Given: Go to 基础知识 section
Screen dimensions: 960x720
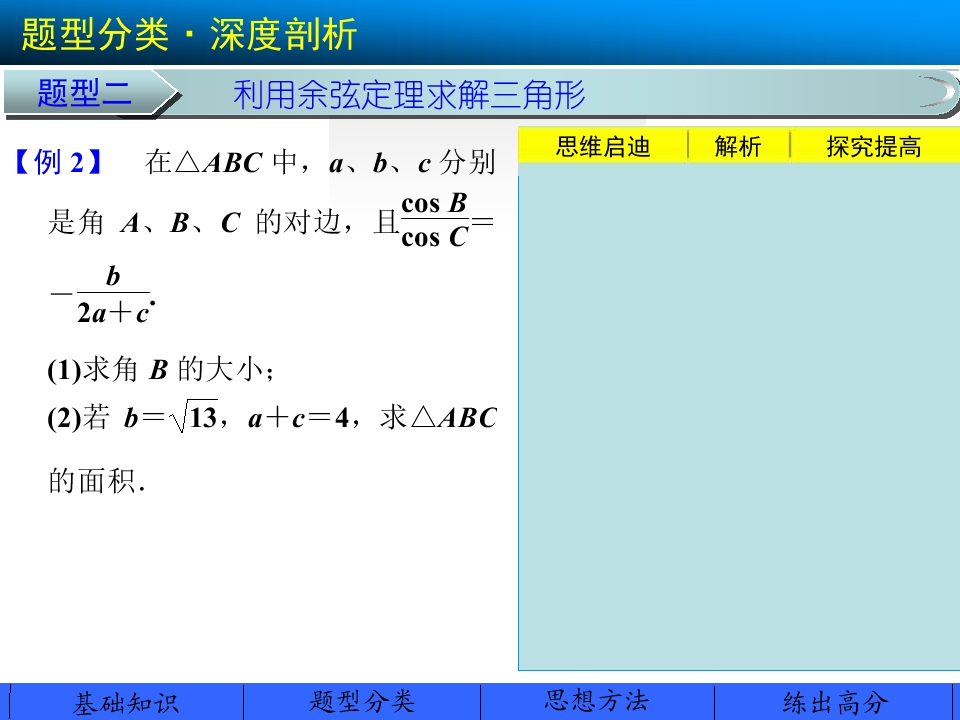Looking at the screenshot, I should (x=126, y=703).
